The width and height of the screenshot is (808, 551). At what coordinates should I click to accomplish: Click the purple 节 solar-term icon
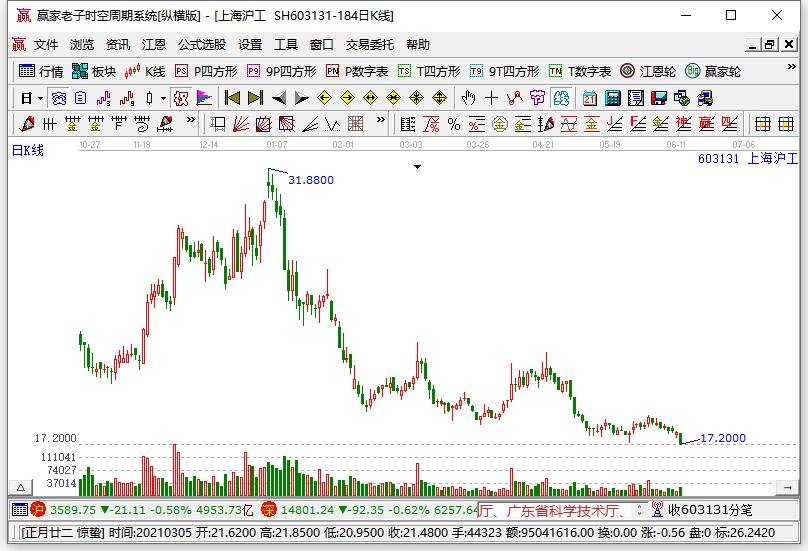coord(537,98)
